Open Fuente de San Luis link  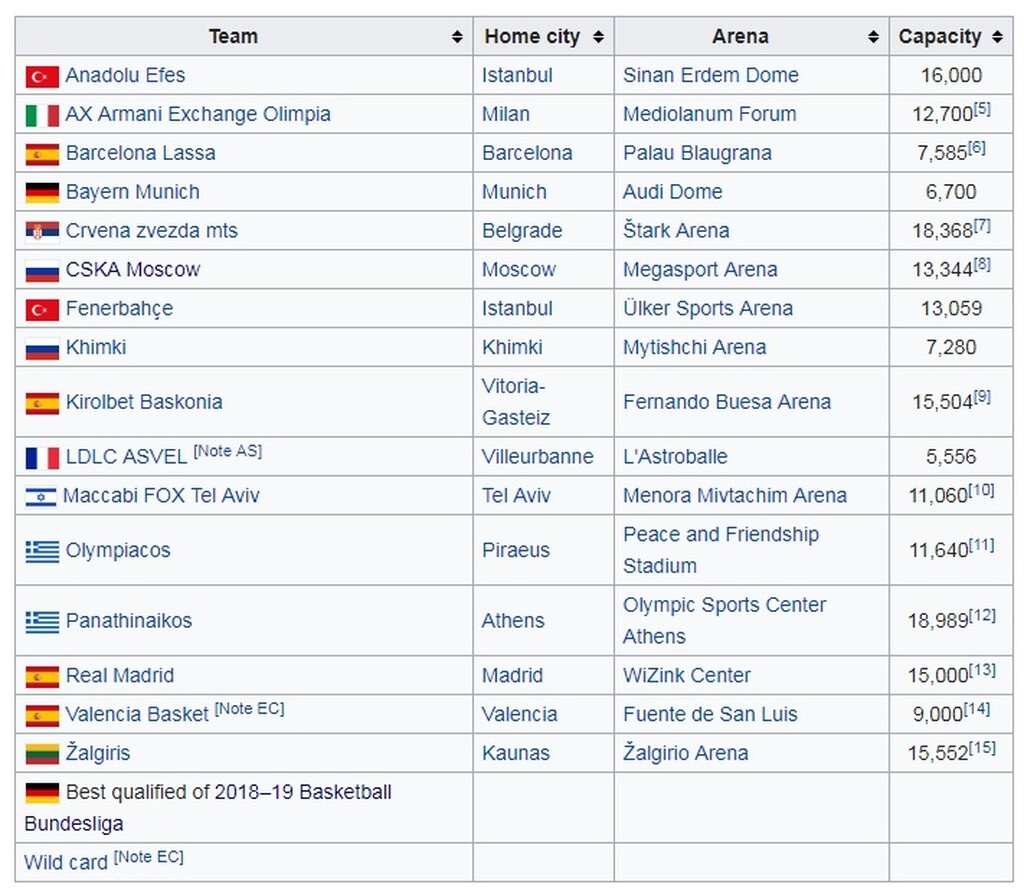pos(710,714)
